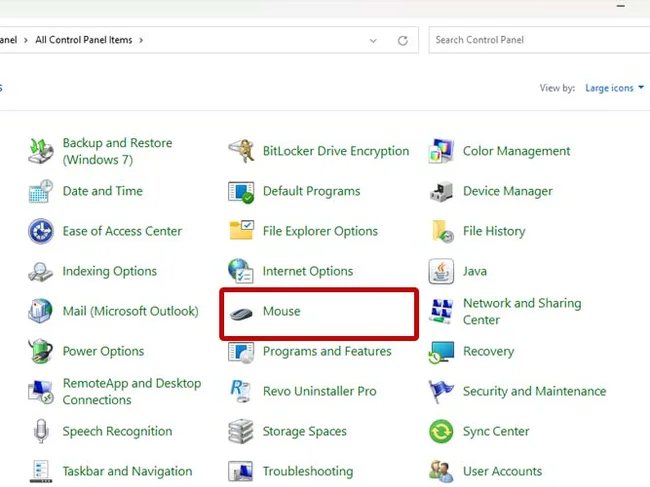Screen dimensions: 650x487
Task: Open Storage Spaces text link
Action: pyautogui.click(x=305, y=431)
